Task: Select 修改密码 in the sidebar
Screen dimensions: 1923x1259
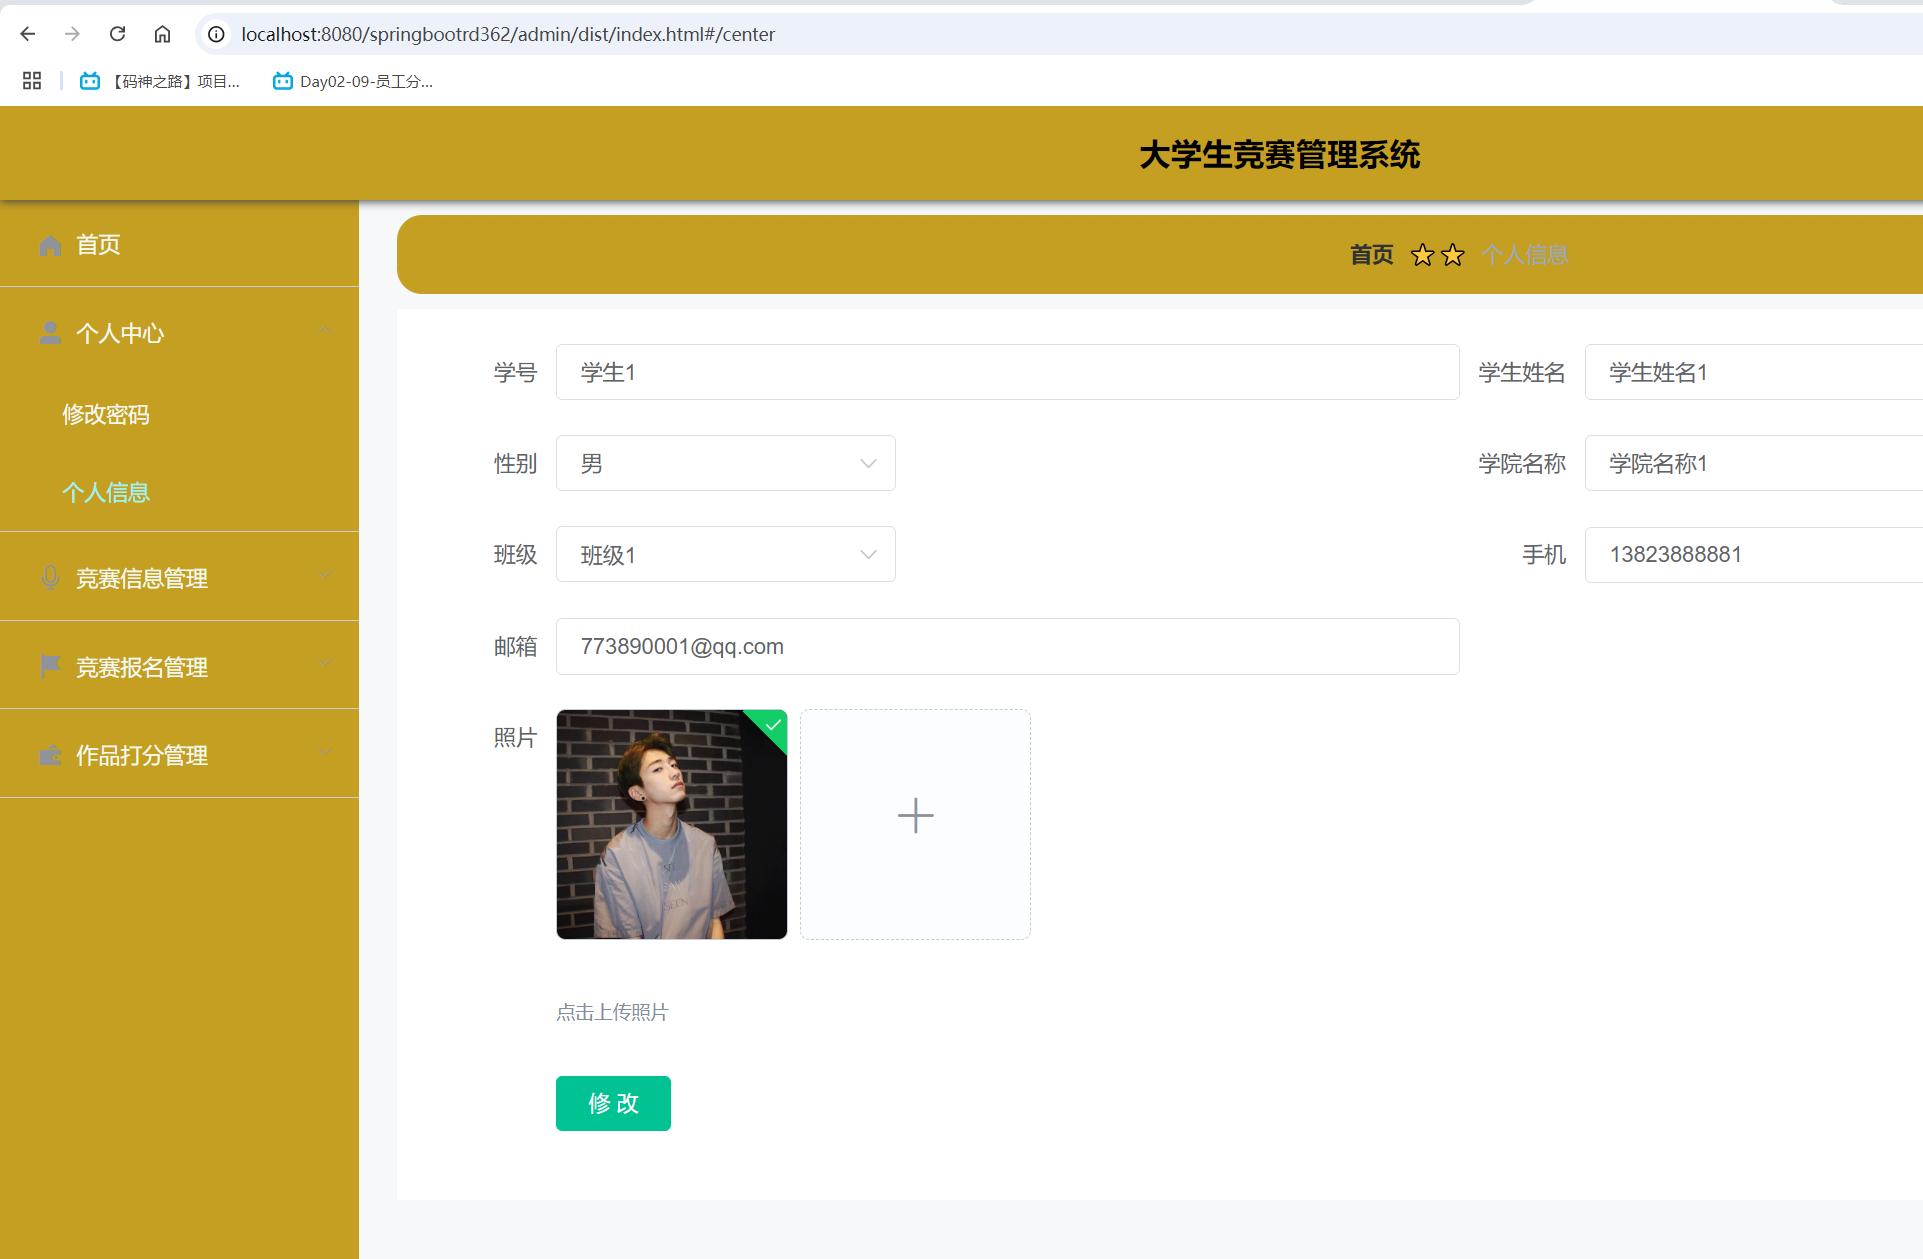Action: (105, 414)
